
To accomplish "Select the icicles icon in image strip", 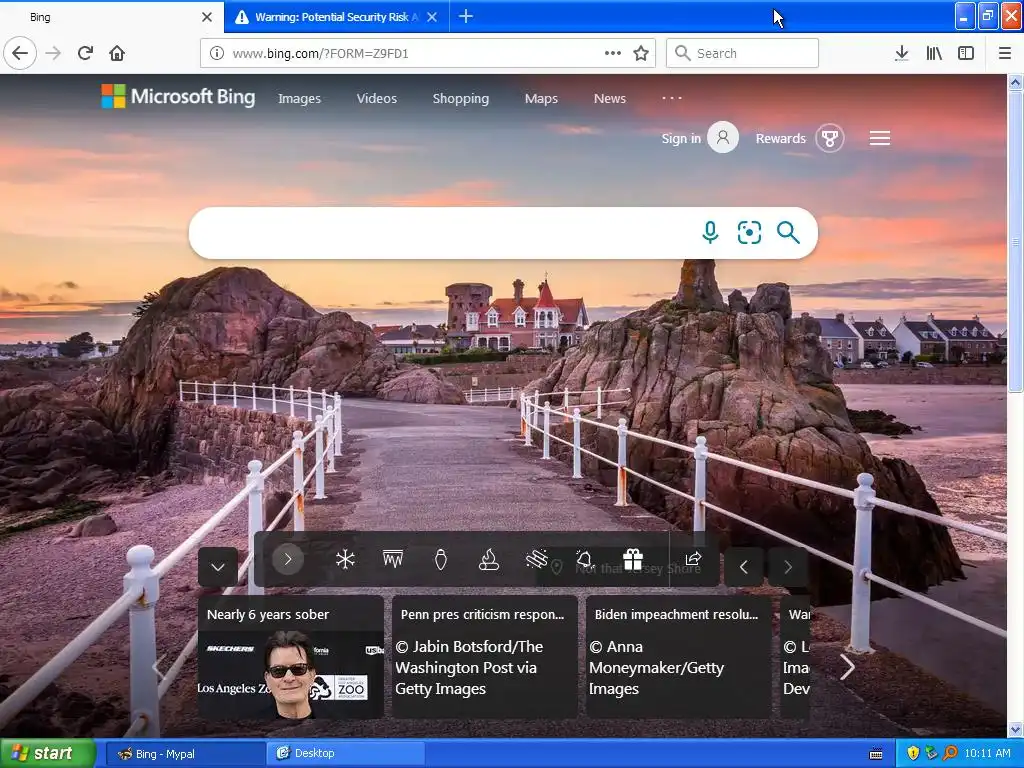I will click(x=393, y=558).
